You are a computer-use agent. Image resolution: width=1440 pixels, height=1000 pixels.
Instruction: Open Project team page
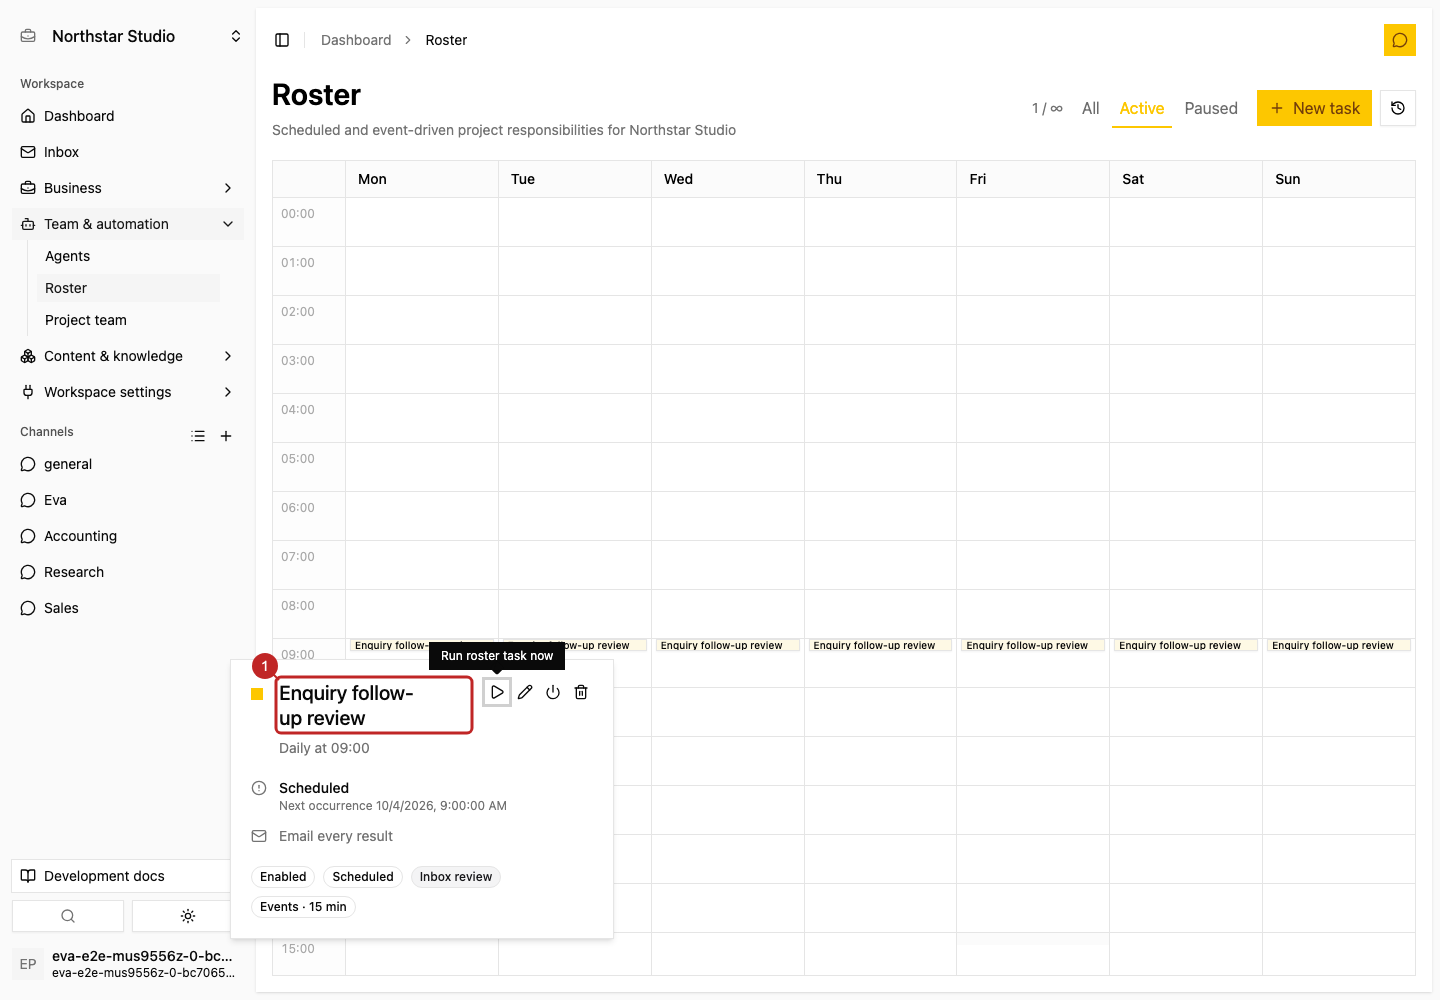[x=128, y=320]
